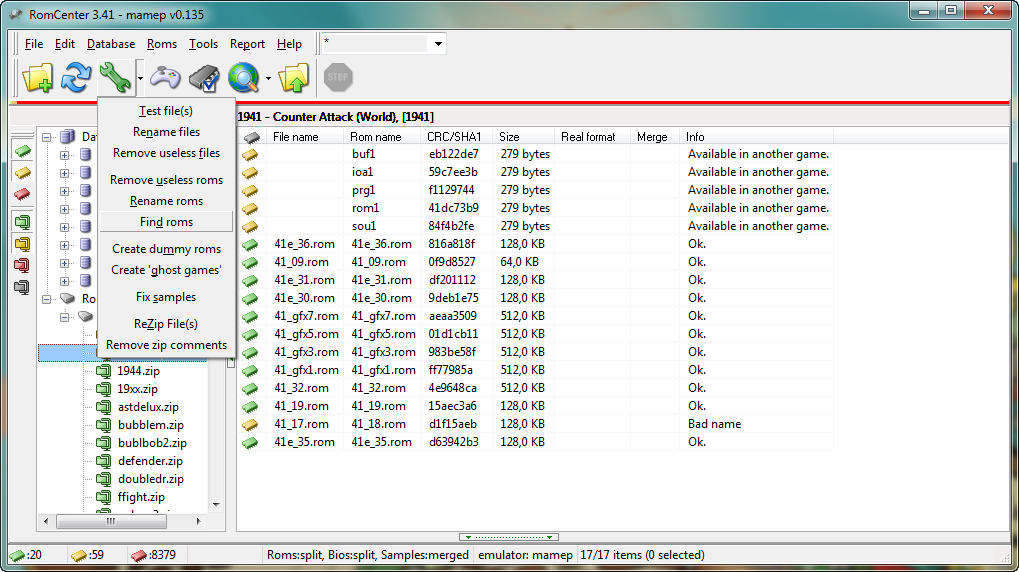Click the add folder toolbar icon
This screenshot has width=1019, height=572.
(37, 77)
